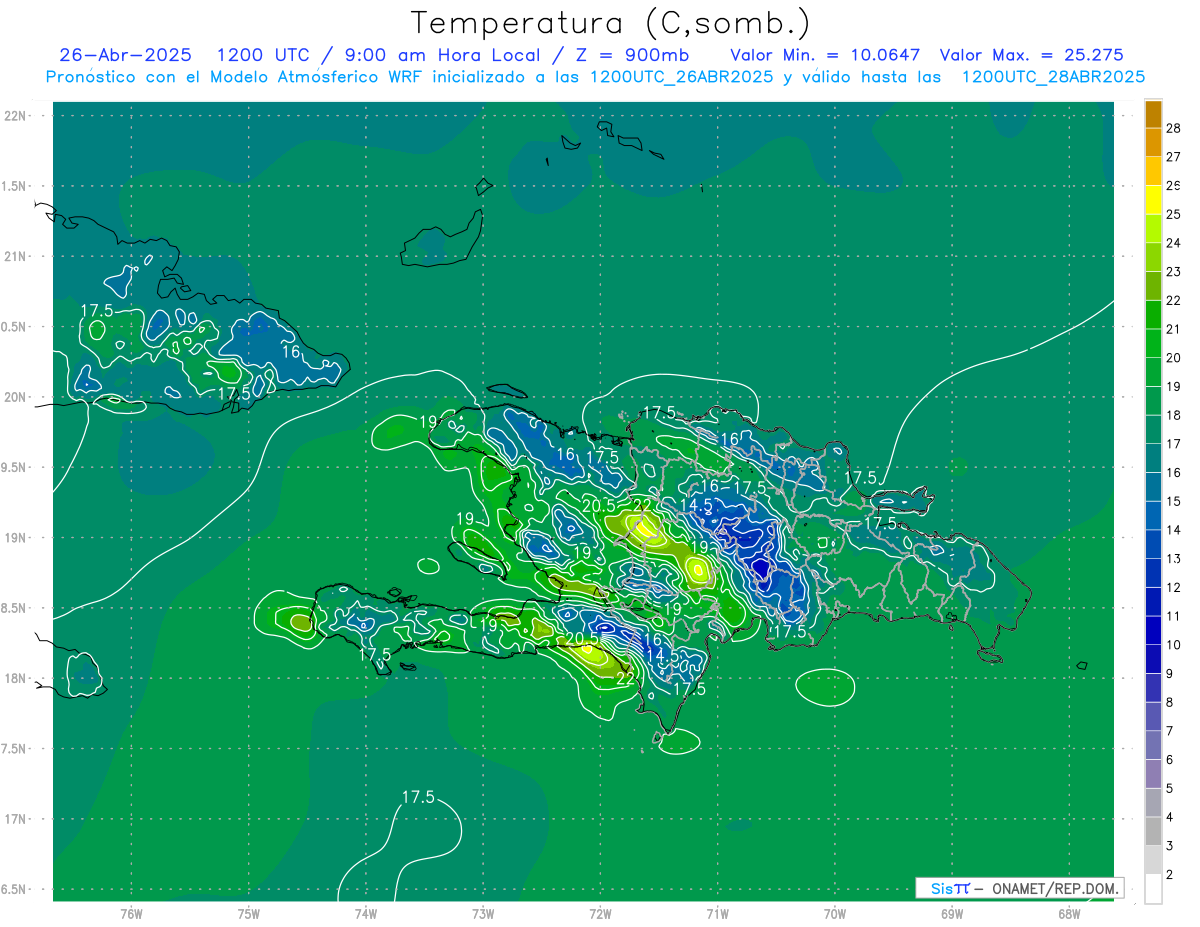
Task: Select 'Valor Max. = 25.275' text
Action: coord(1032,55)
